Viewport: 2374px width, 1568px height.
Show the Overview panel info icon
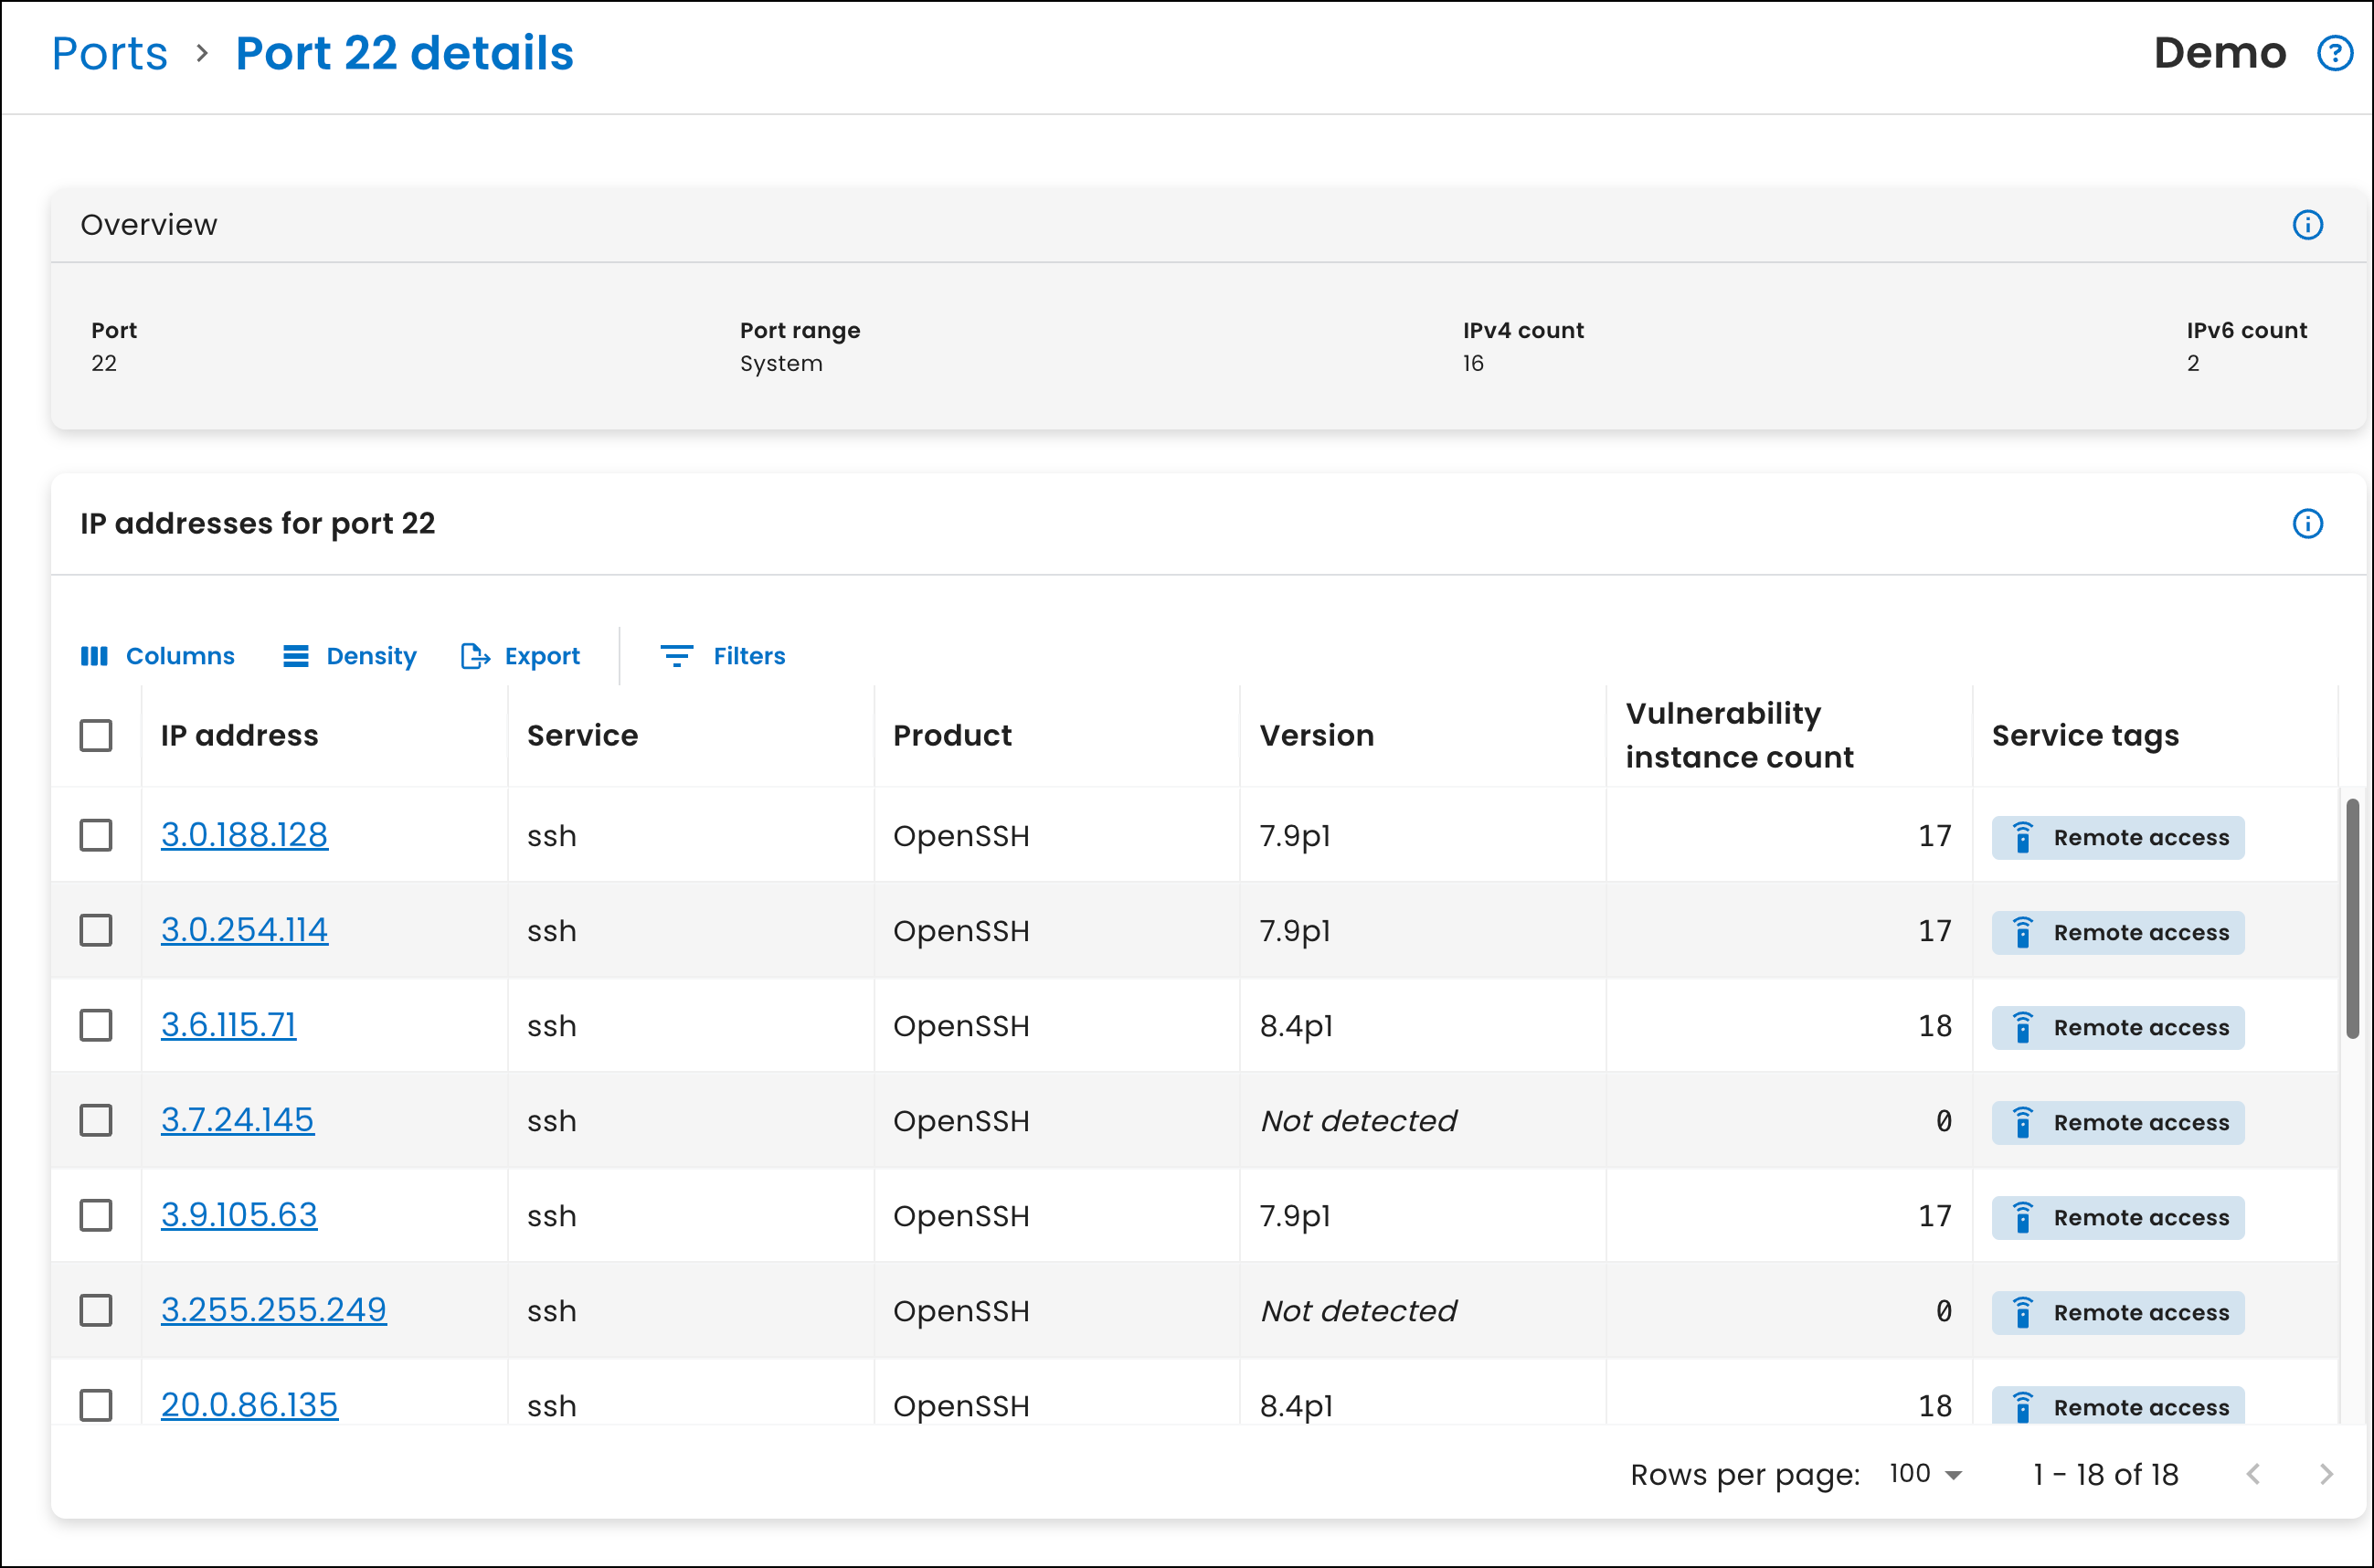click(2307, 225)
